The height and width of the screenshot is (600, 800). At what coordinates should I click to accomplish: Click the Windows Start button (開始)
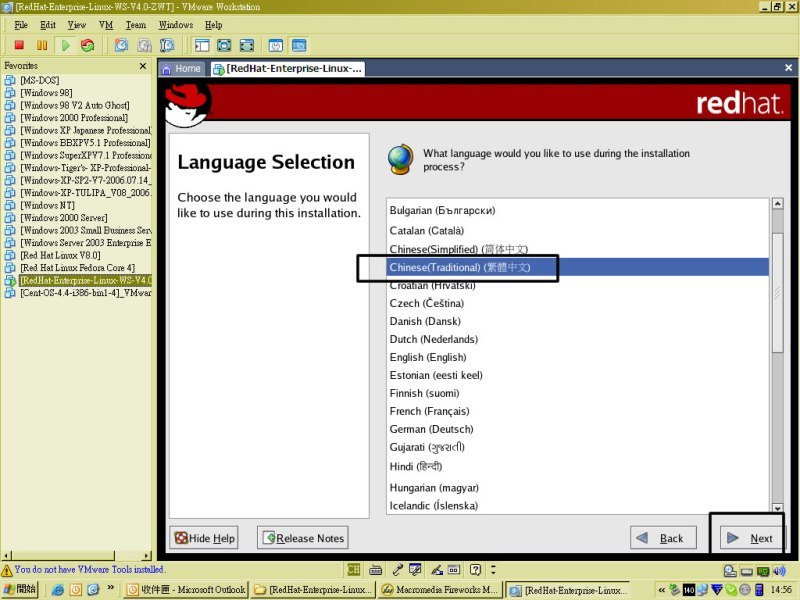pos(20,590)
